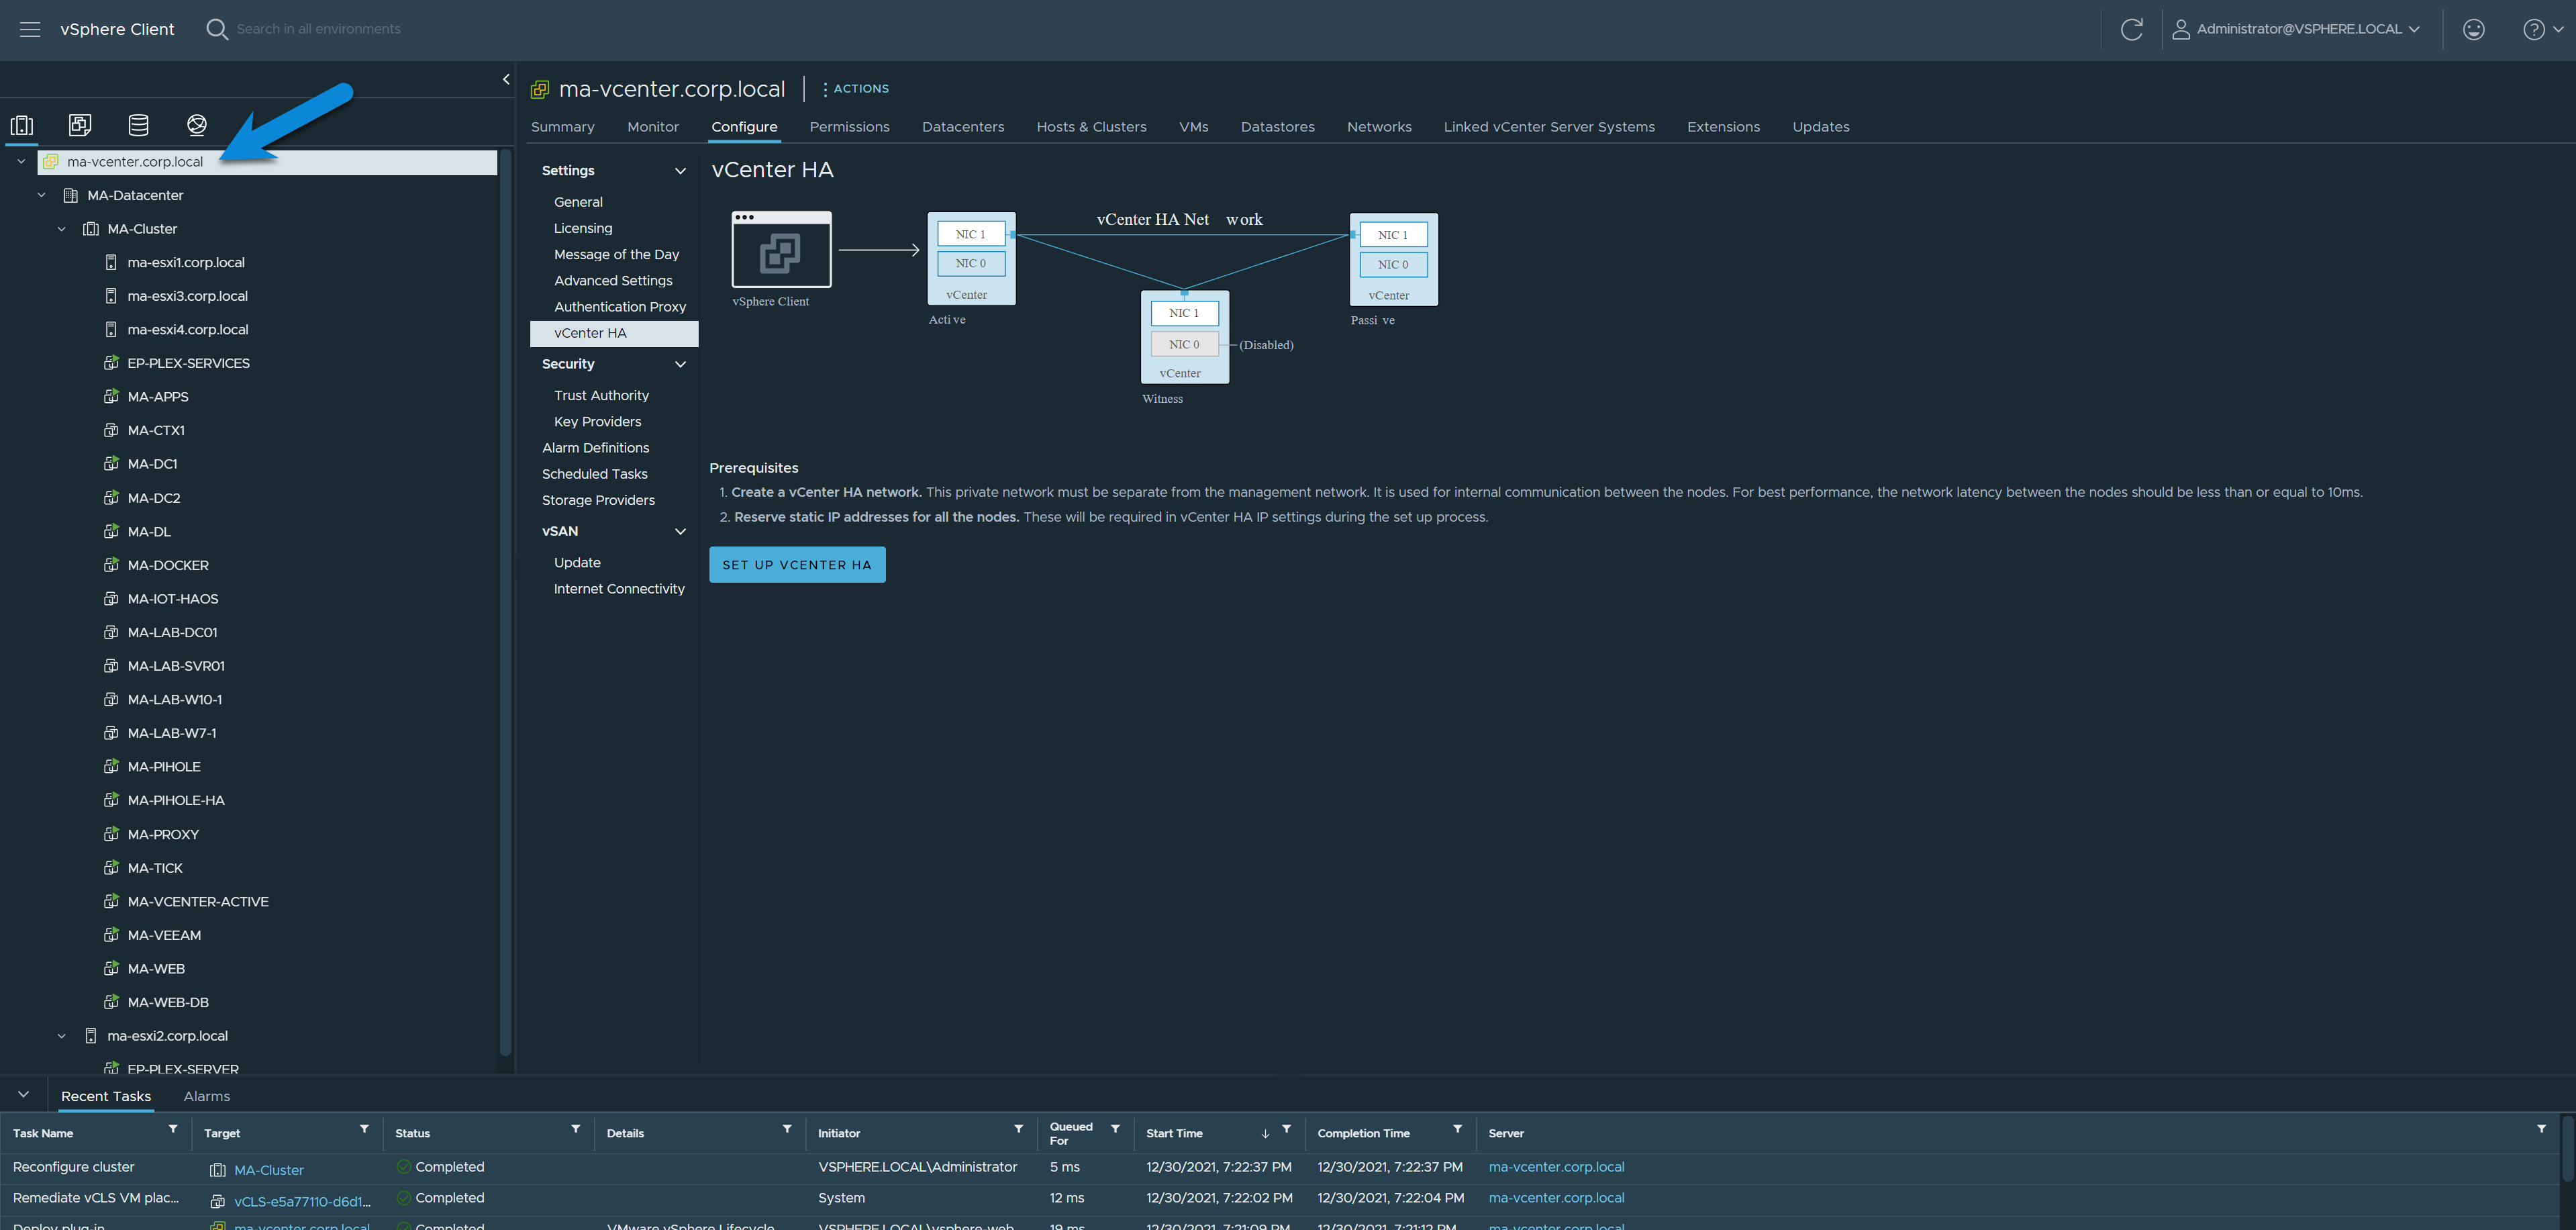Switch to Hosts and Clusters inventory view

coord(22,125)
